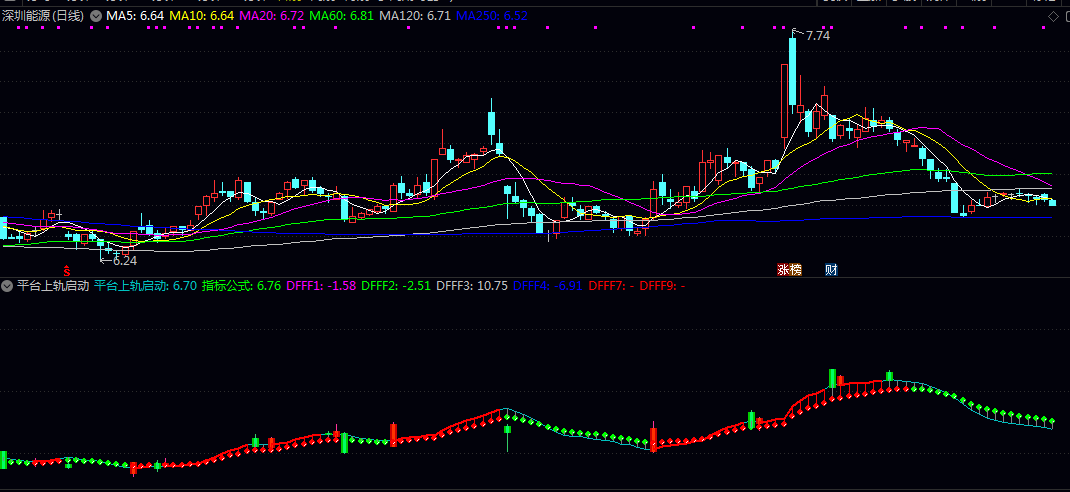The width and height of the screenshot is (1070, 492).
Task: Click the 财 financial report marker icon
Action: point(831,270)
